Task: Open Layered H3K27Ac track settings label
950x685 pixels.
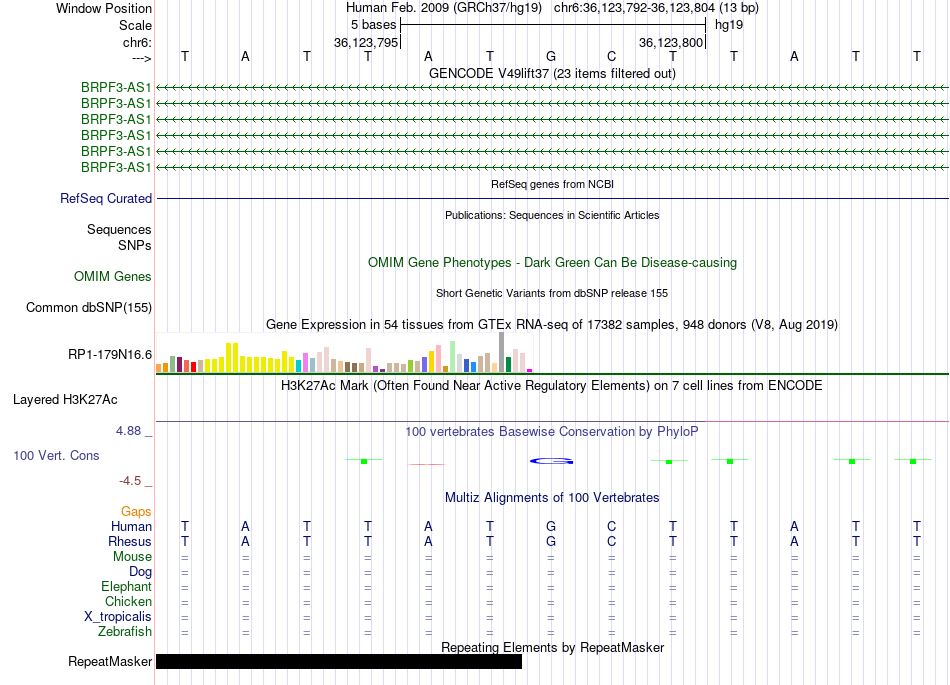Action: [65, 399]
